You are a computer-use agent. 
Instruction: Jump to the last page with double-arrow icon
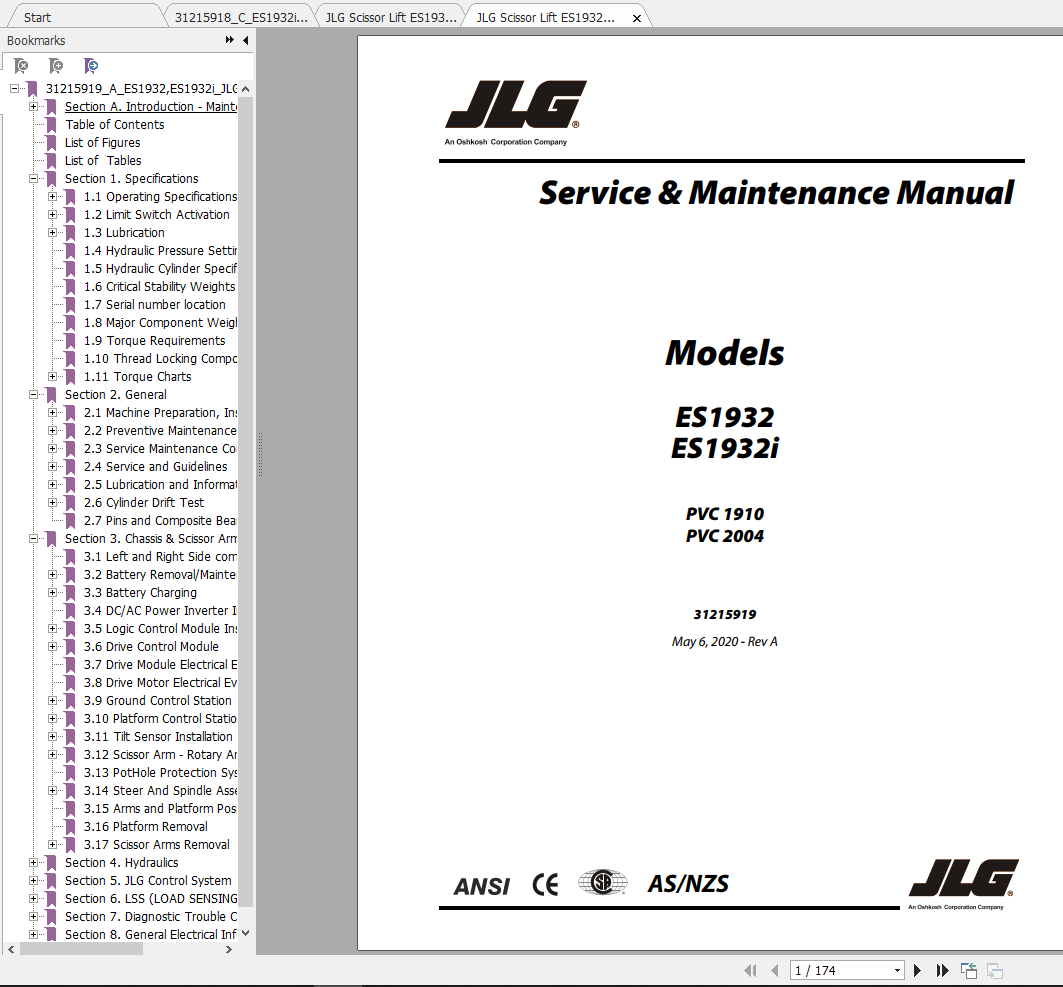(942, 970)
